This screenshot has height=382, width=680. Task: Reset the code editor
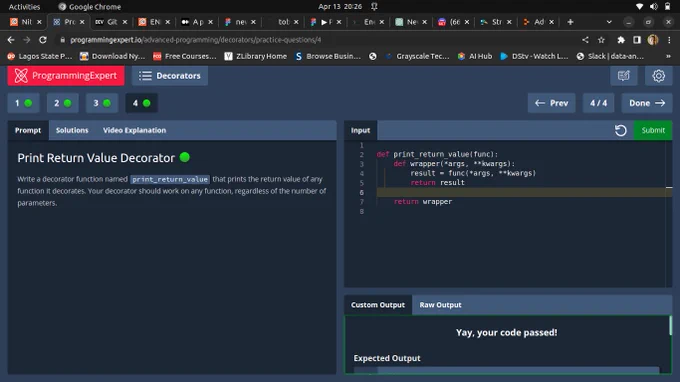click(x=621, y=131)
